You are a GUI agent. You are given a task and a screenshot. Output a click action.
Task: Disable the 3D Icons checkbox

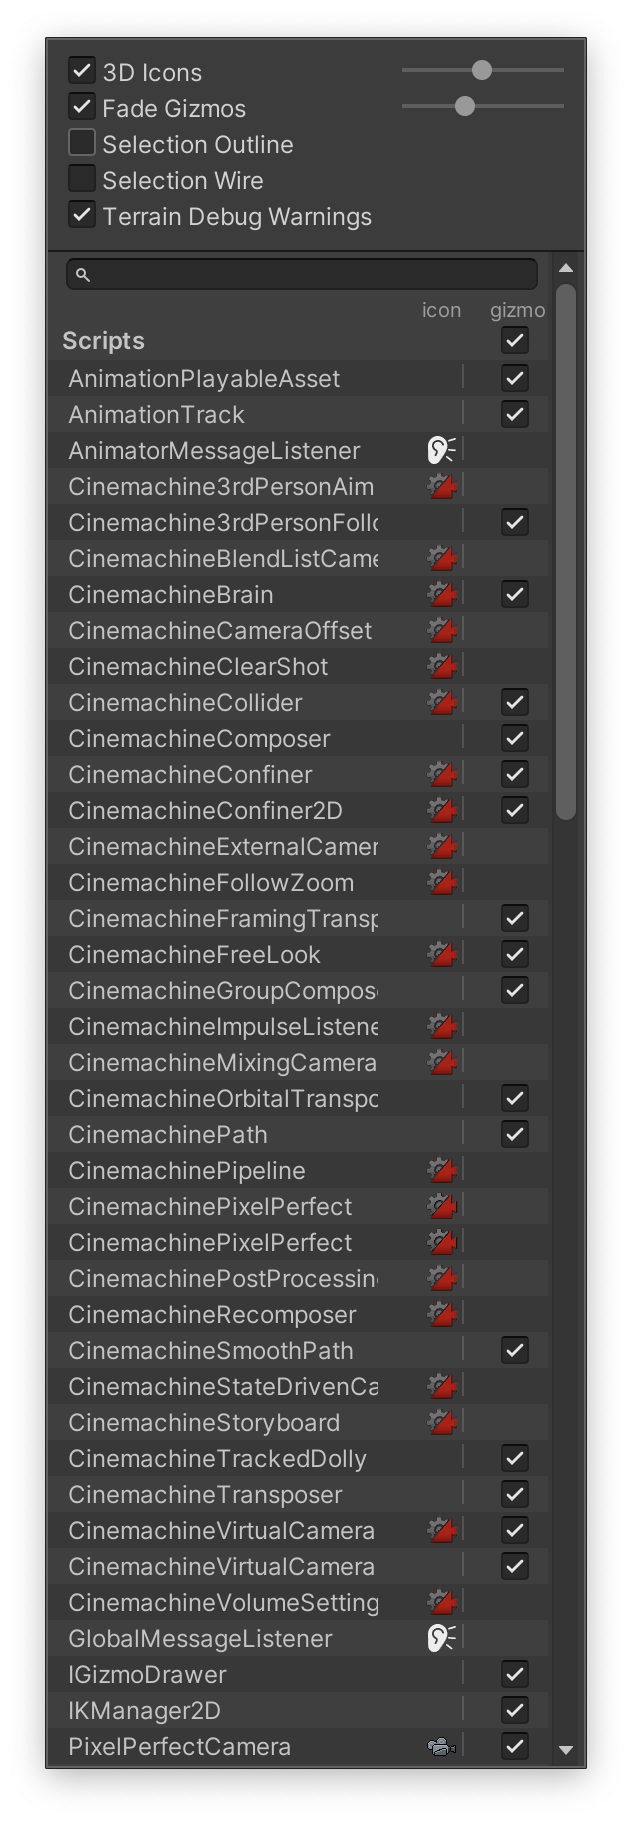[x=82, y=71]
